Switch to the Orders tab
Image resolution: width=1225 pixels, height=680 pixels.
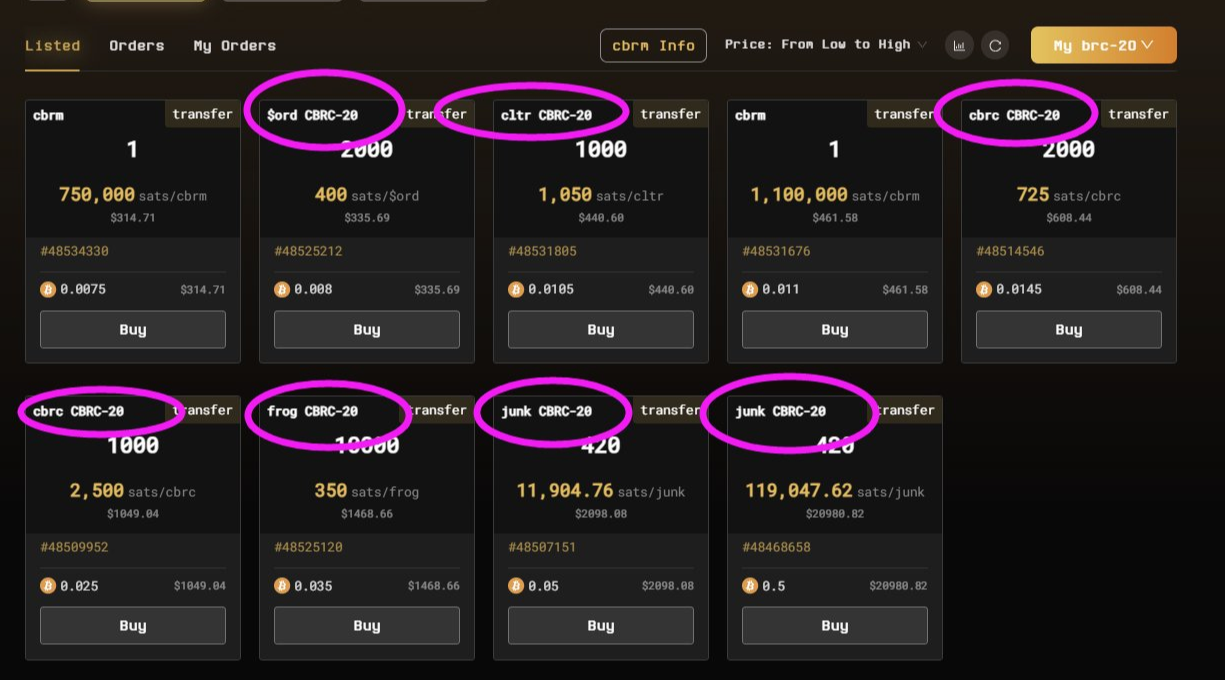tap(136, 46)
